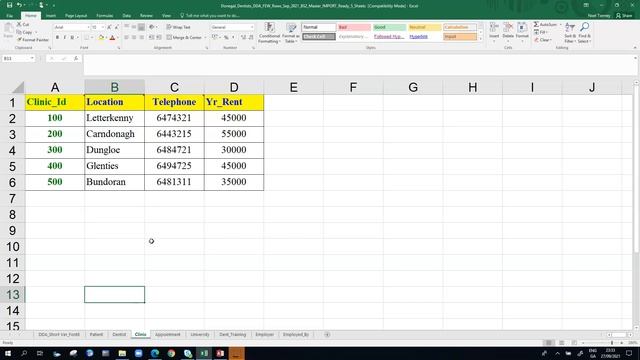Image resolution: width=640 pixels, height=360 pixels.
Task: Set bottom vertical alignment
Action: 142,27
